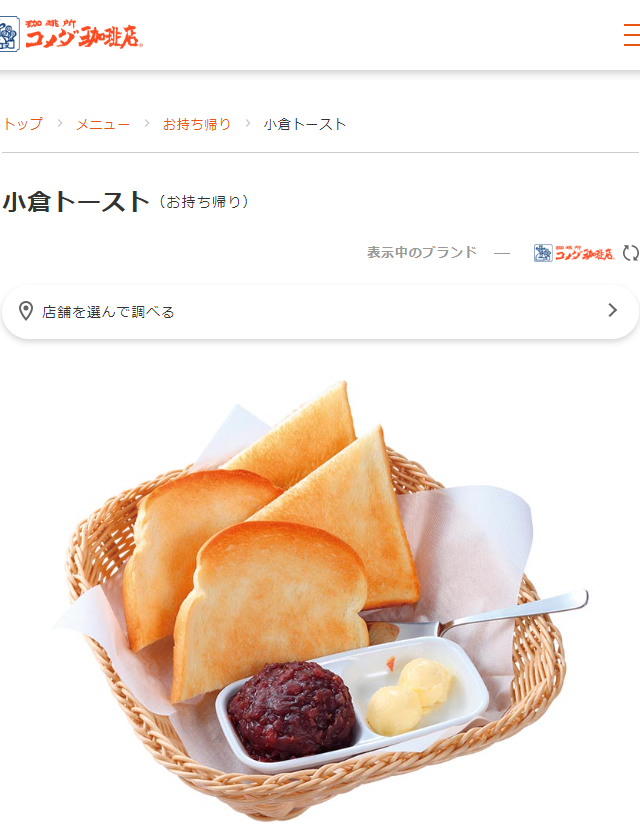The image size is (640, 834).
Task: Click the 小倉トースト page heading
Action: pos(76,202)
